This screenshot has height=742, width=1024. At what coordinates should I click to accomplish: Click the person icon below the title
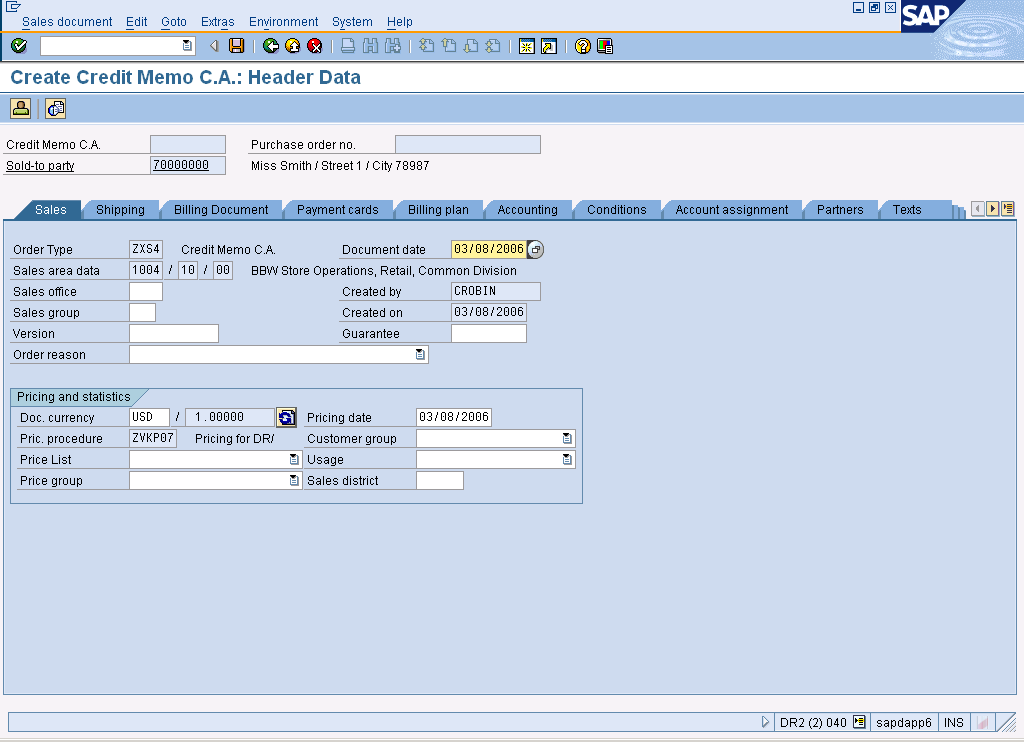[20, 108]
